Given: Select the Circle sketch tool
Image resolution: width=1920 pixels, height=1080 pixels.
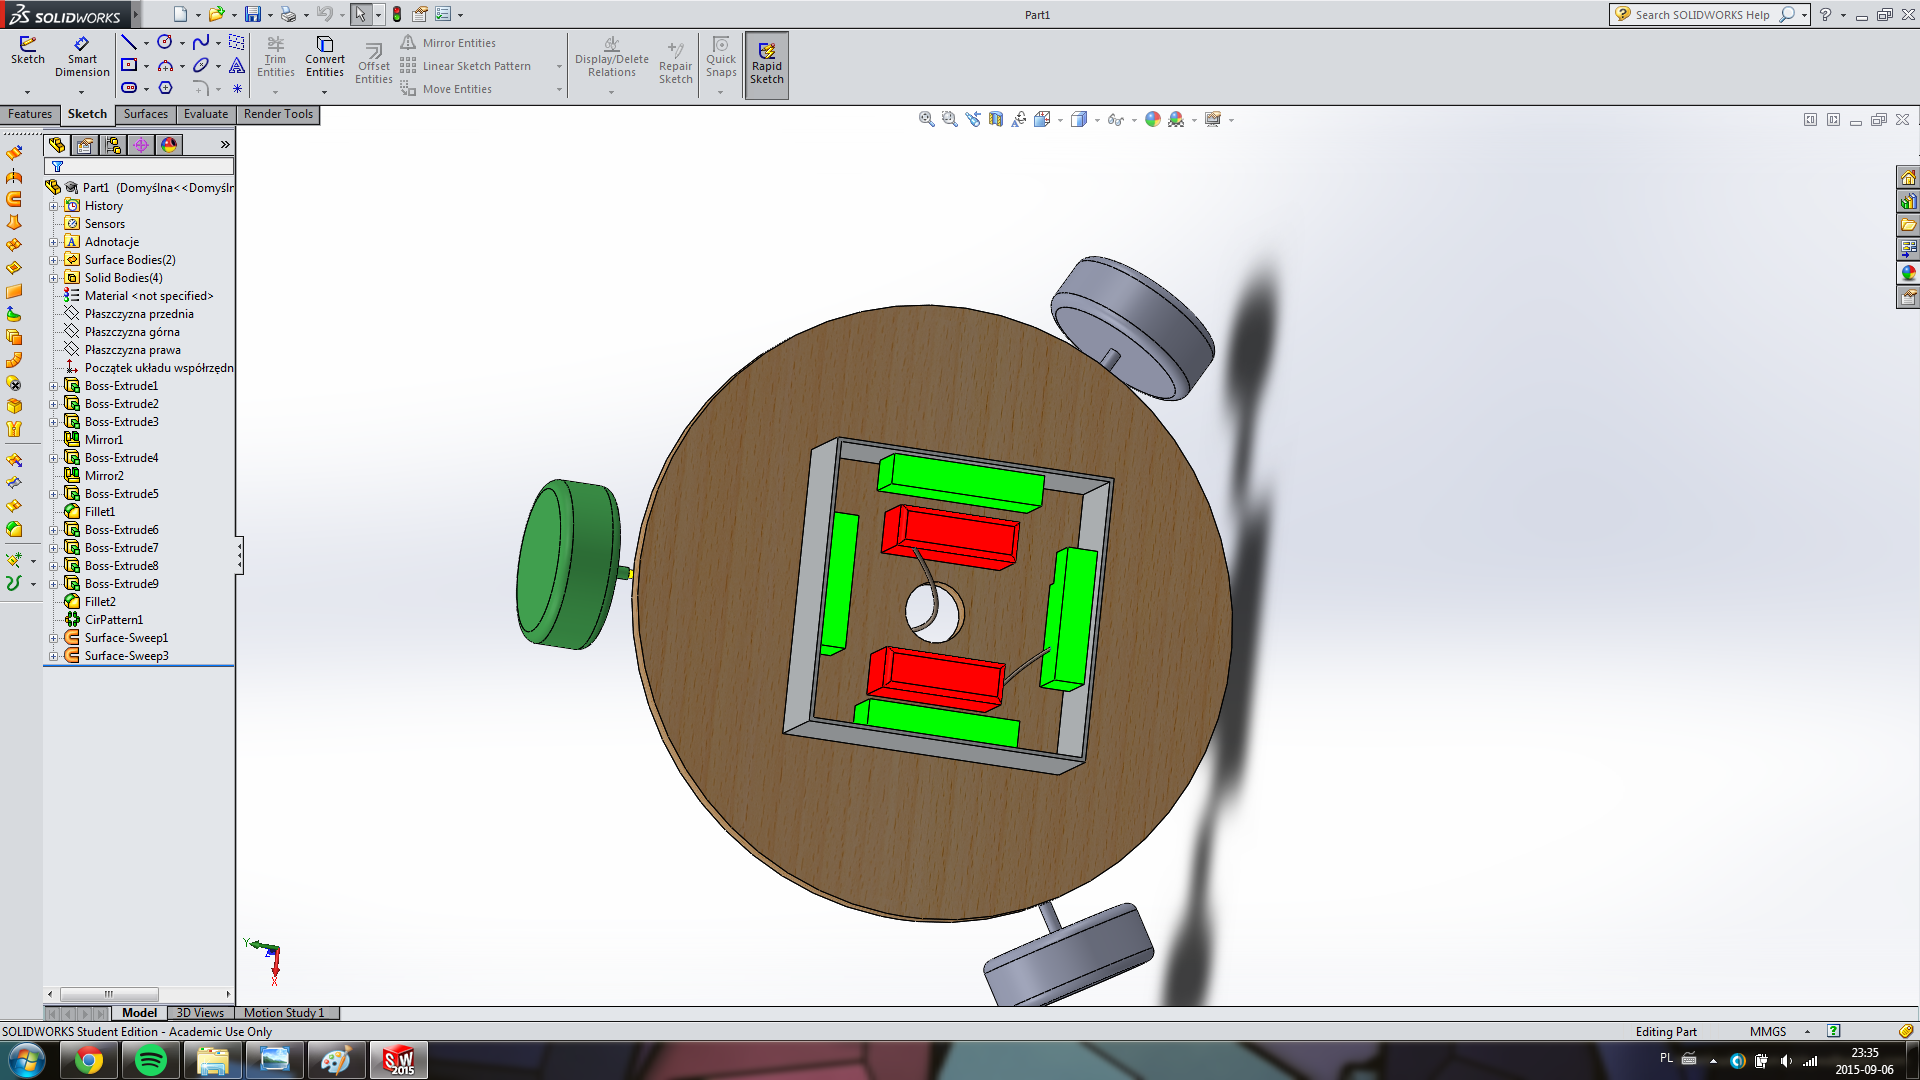Looking at the screenshot, I should 165,42.
